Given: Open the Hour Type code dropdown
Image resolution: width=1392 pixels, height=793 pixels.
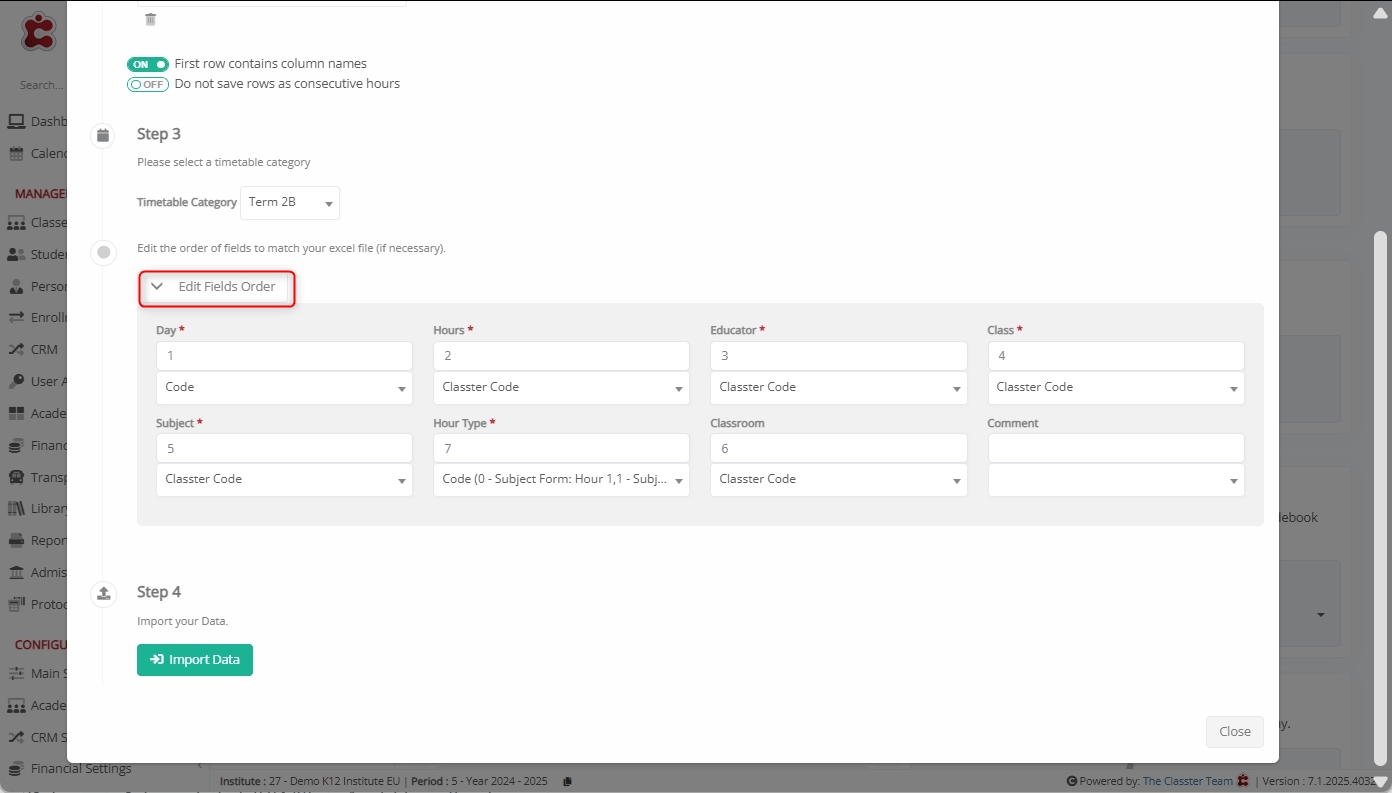Looking at the screenshot, I should 561,480.
